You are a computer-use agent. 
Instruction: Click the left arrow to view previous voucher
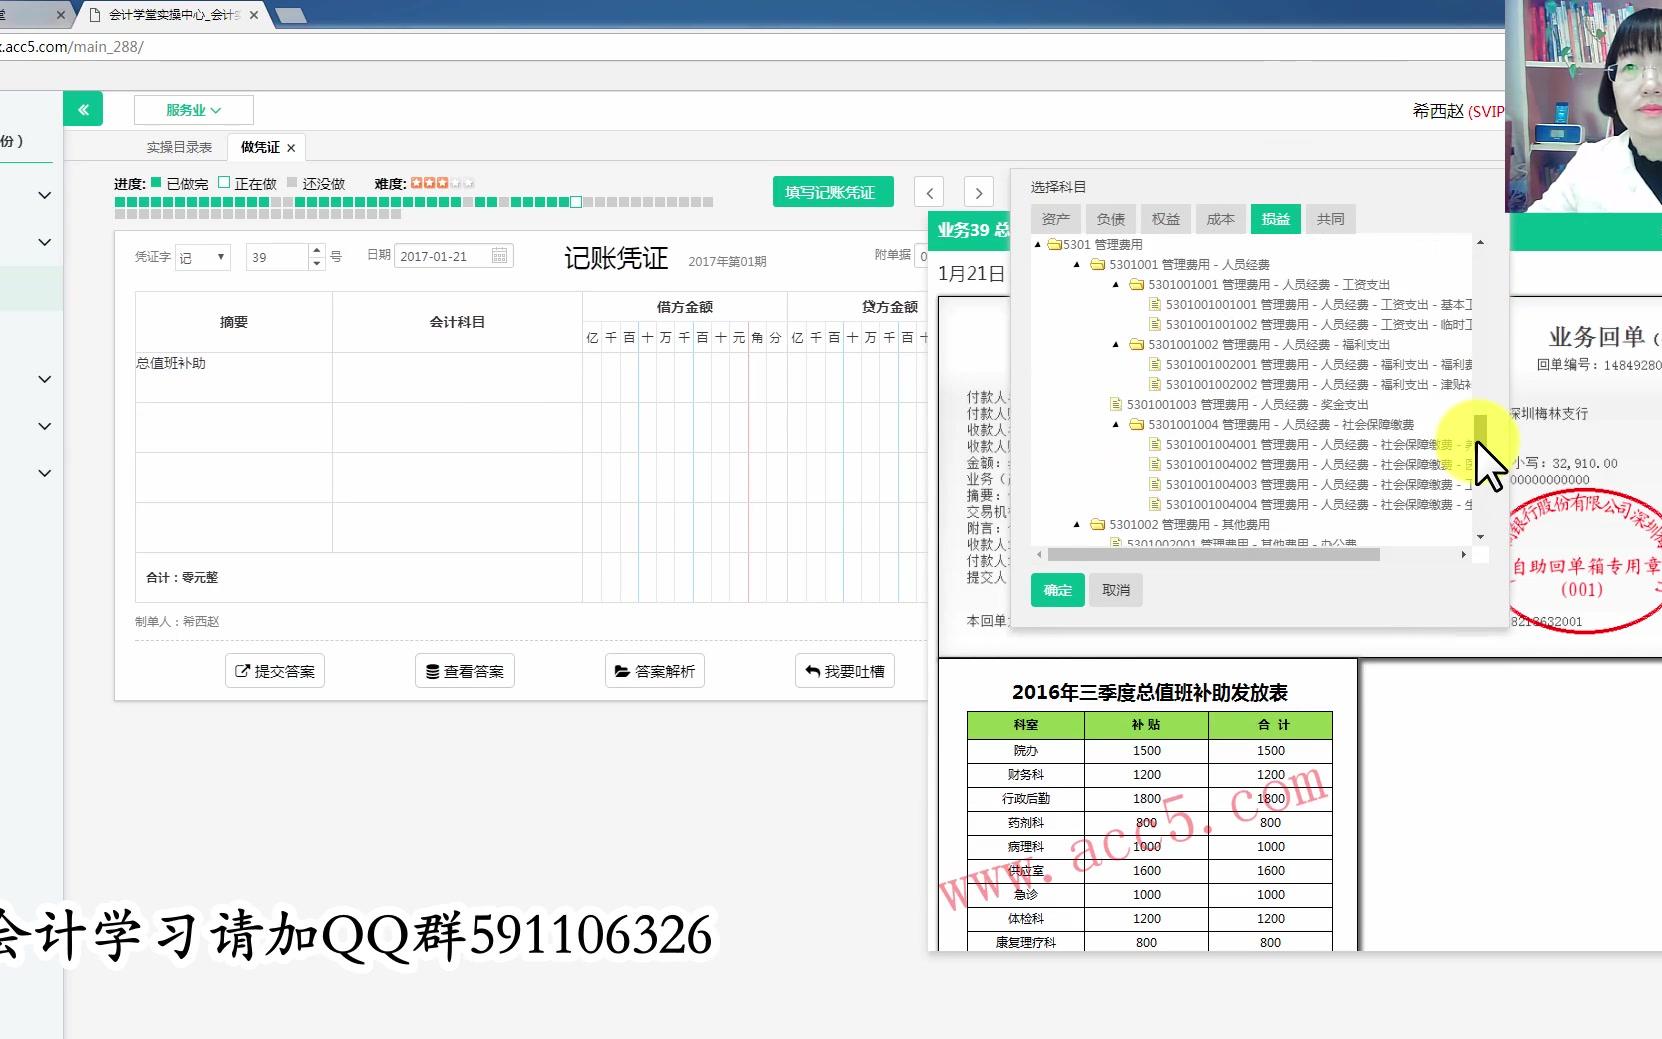pyautogui.click(x=929, y=192)
